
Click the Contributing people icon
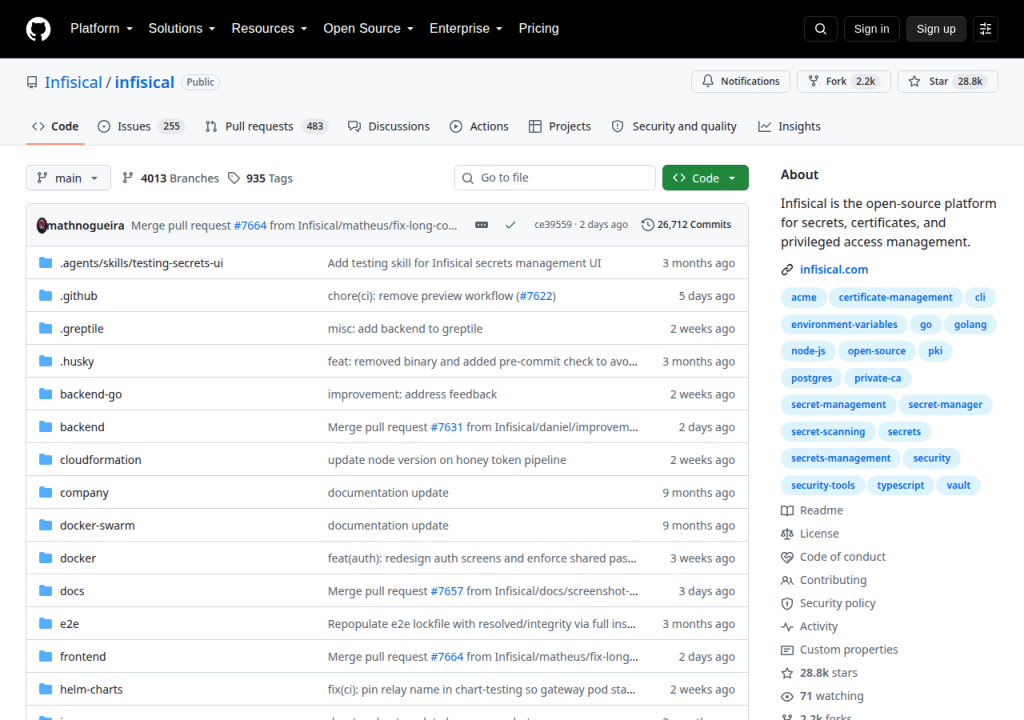[x=787, y=580]
